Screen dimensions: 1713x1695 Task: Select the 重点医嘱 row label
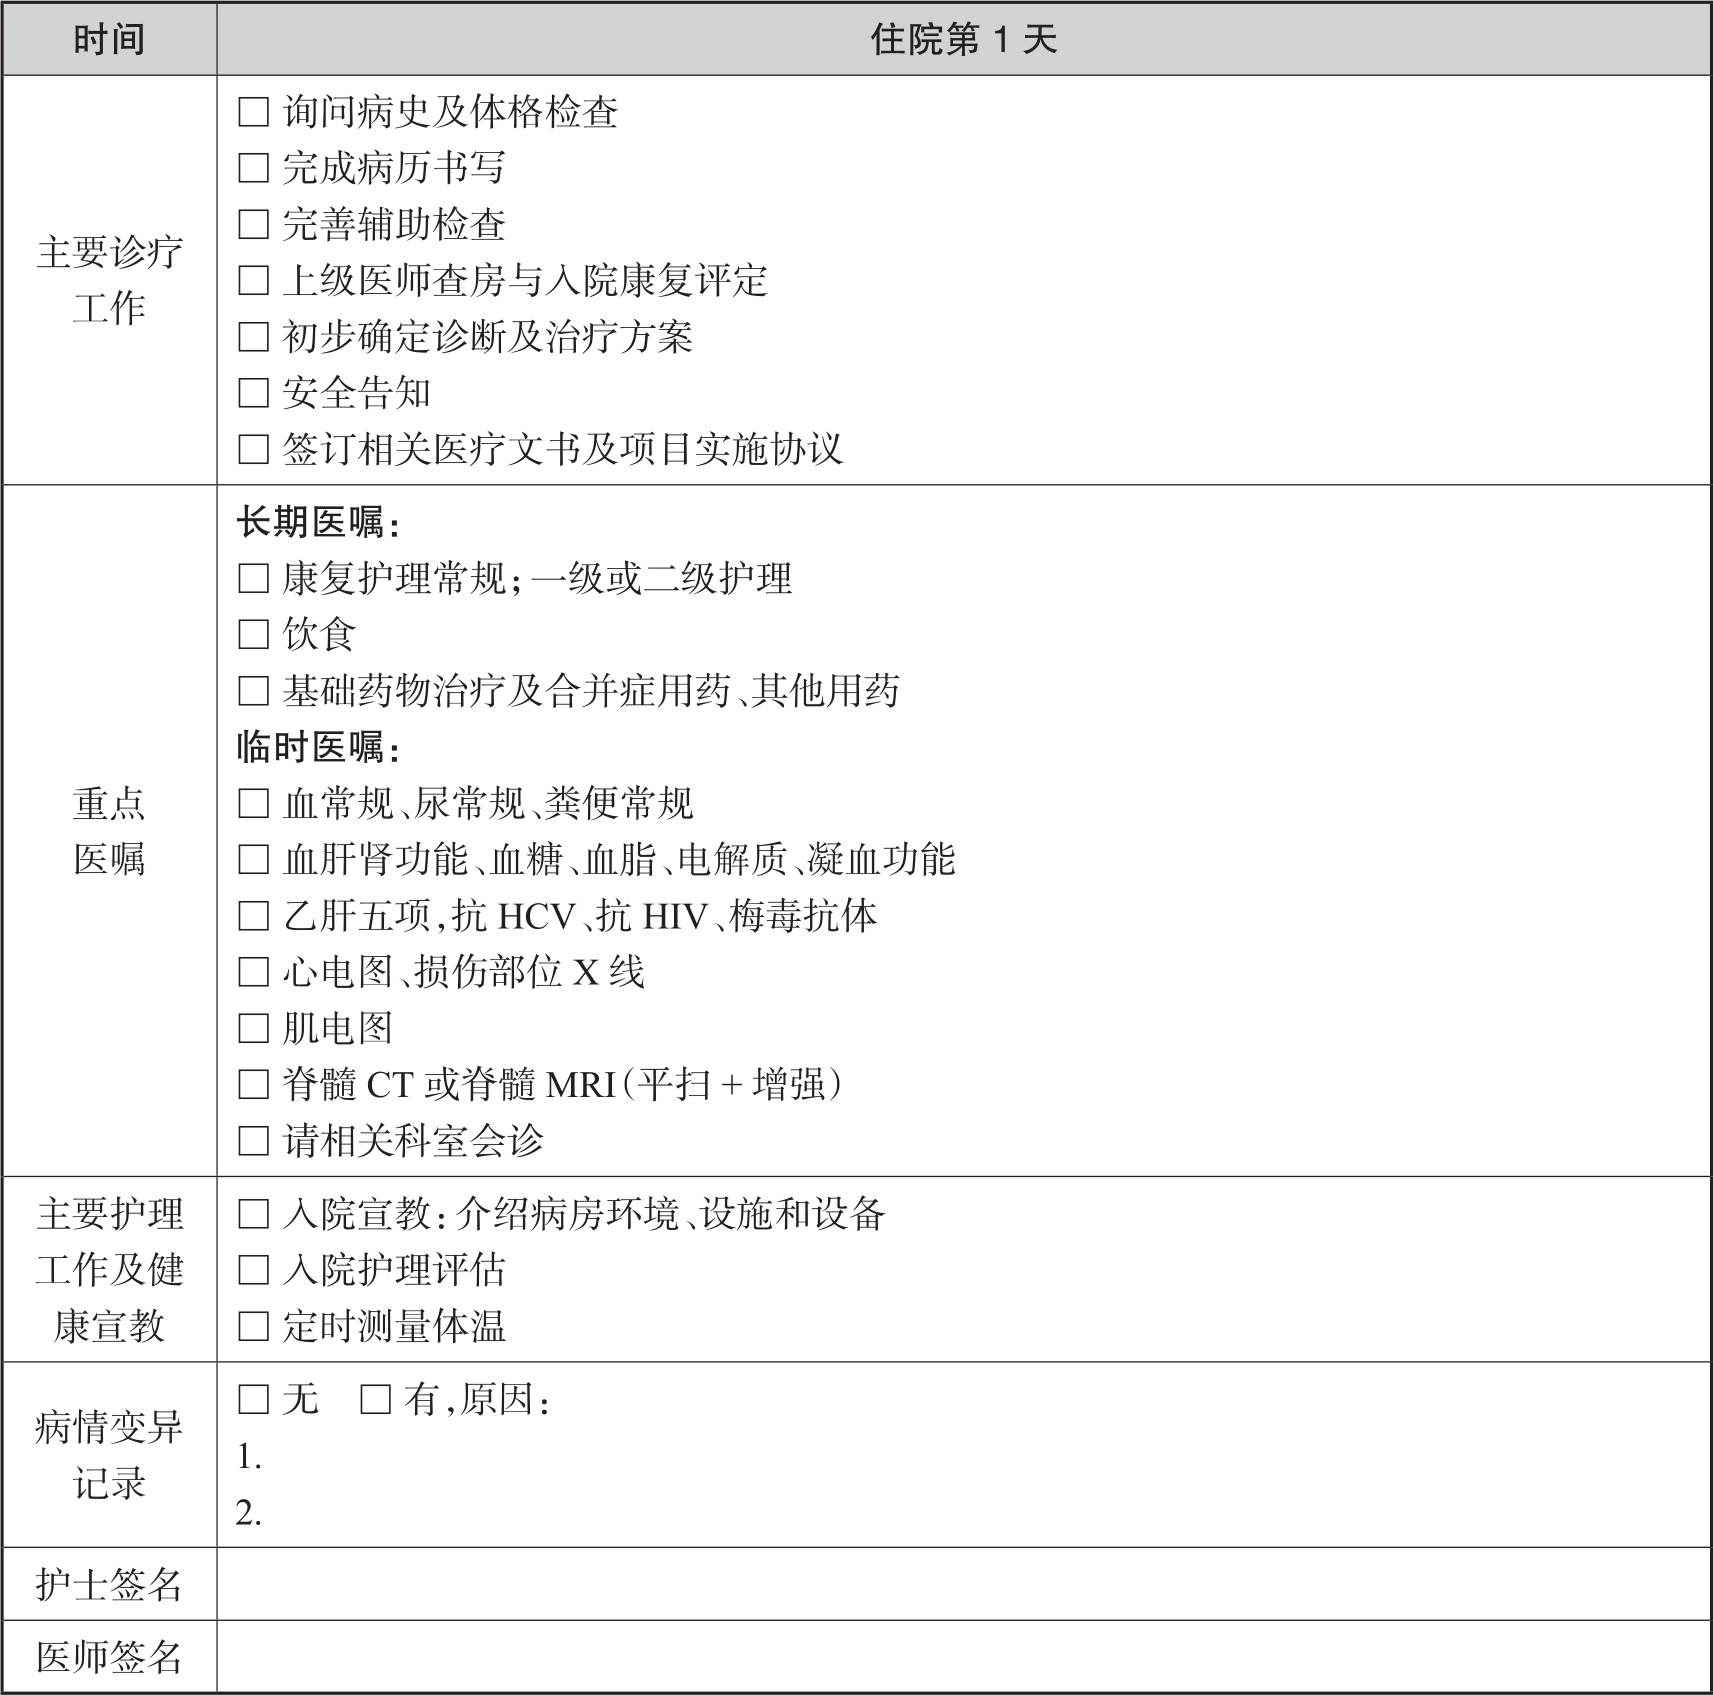tap(109, 831)
